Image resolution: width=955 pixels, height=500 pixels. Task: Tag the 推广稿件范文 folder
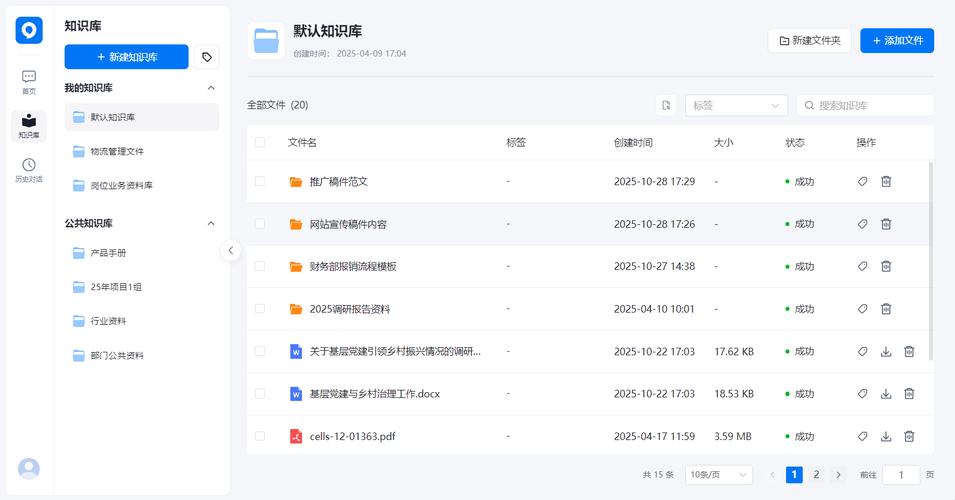pyautogui.click(x=862, y=181)
